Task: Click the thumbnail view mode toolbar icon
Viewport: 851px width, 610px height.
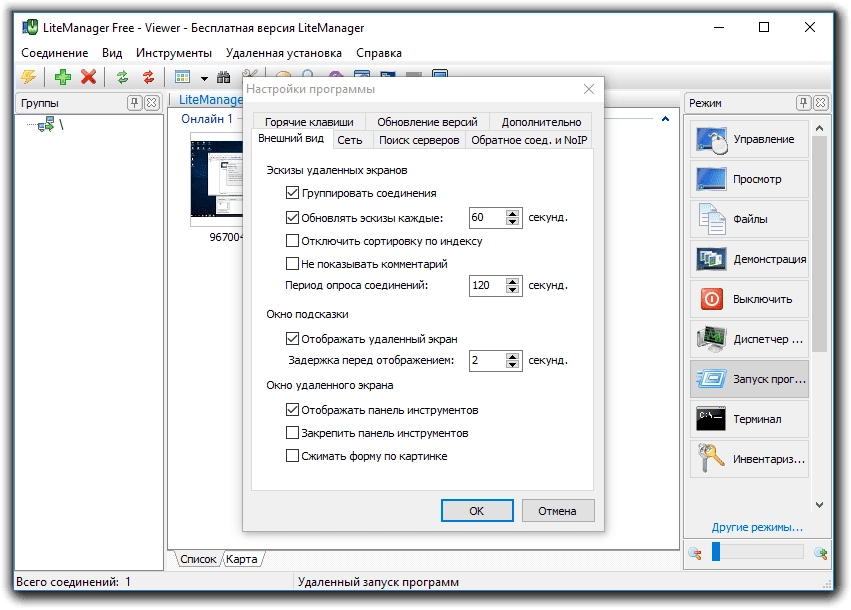Action: (182, 77)
